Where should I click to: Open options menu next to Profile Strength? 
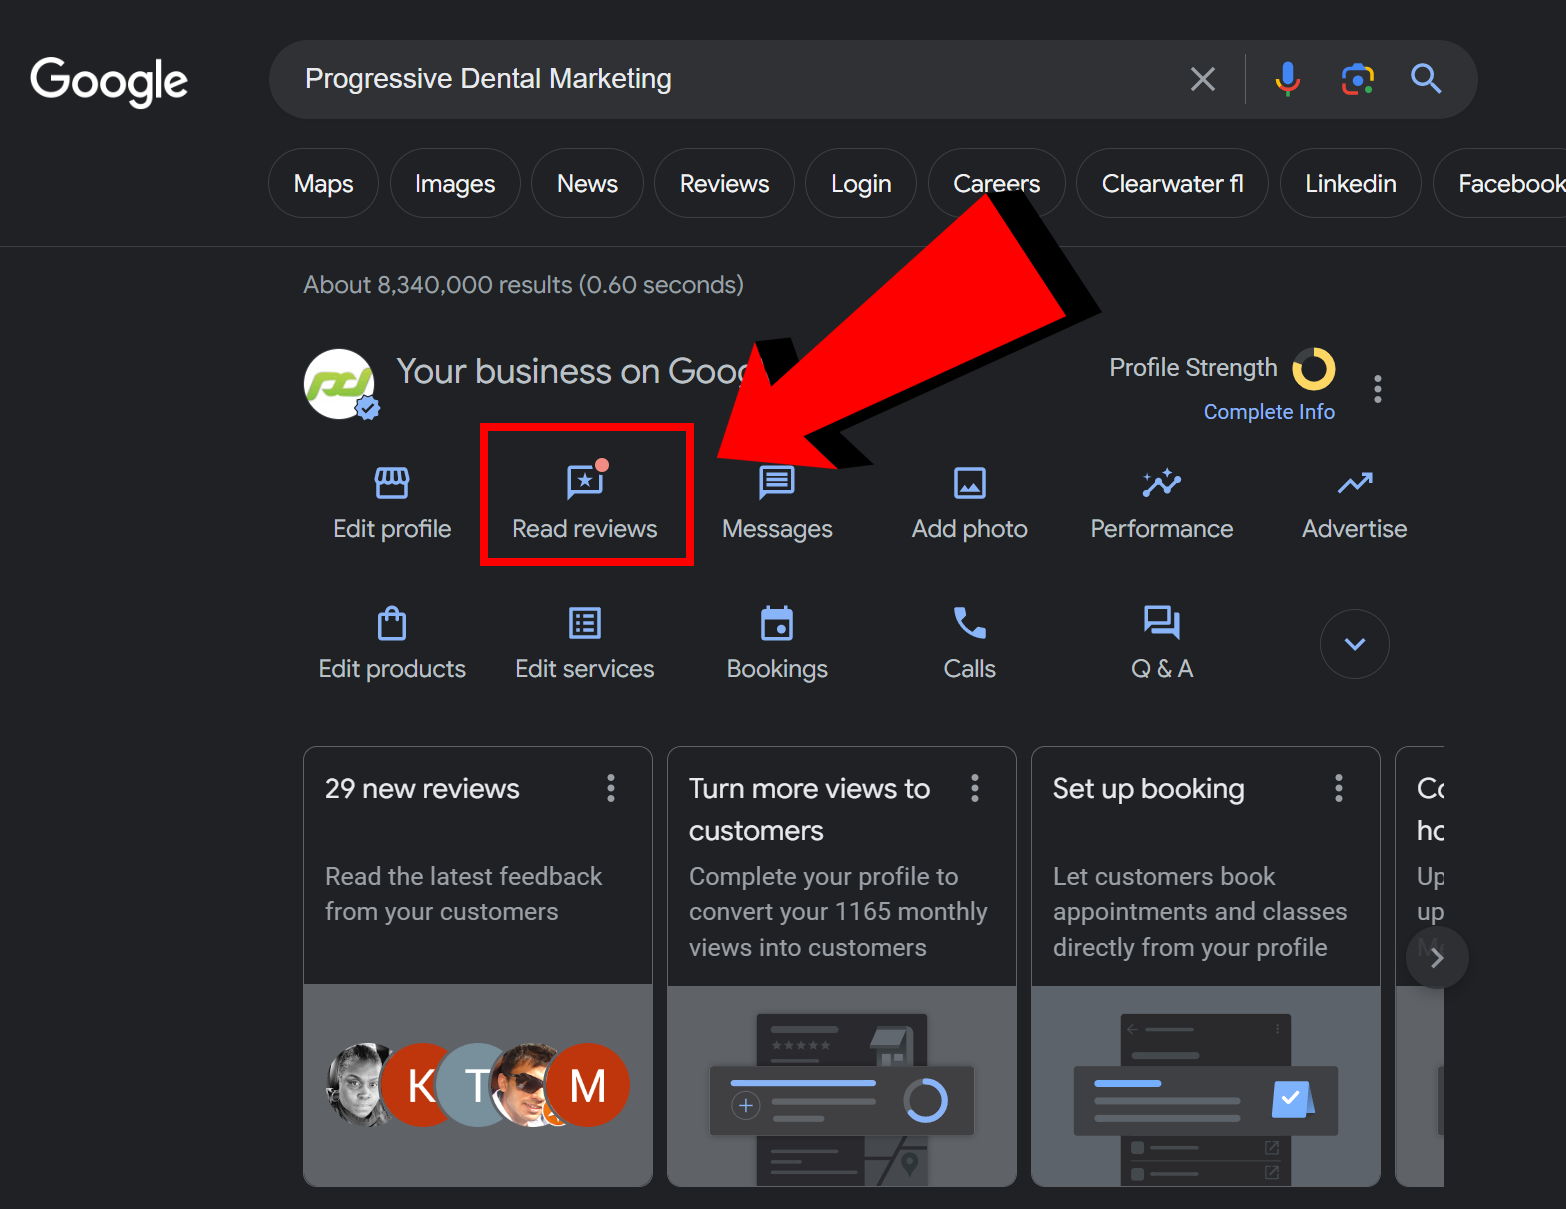point(1378,389)
